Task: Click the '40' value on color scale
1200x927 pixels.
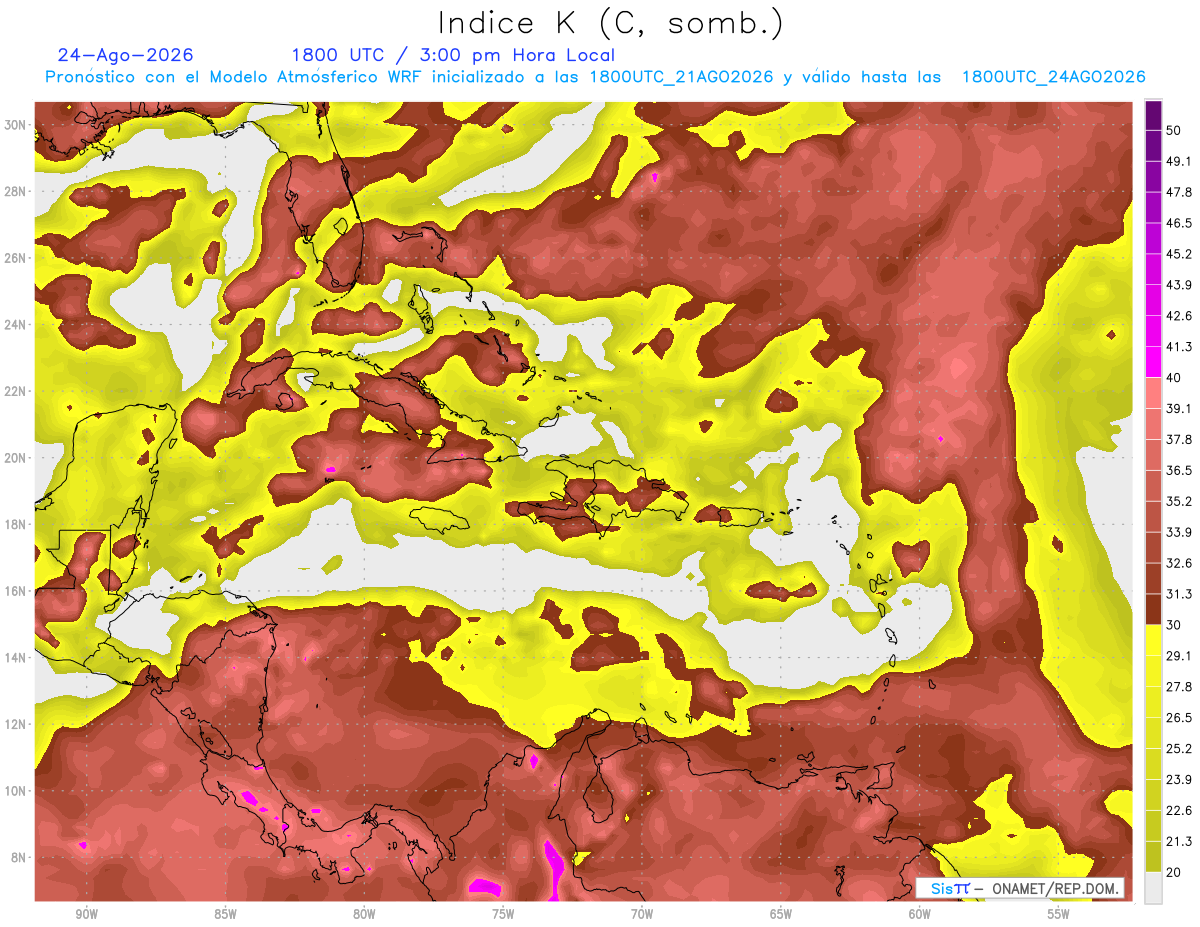Action: click(x=1174, y=378)
